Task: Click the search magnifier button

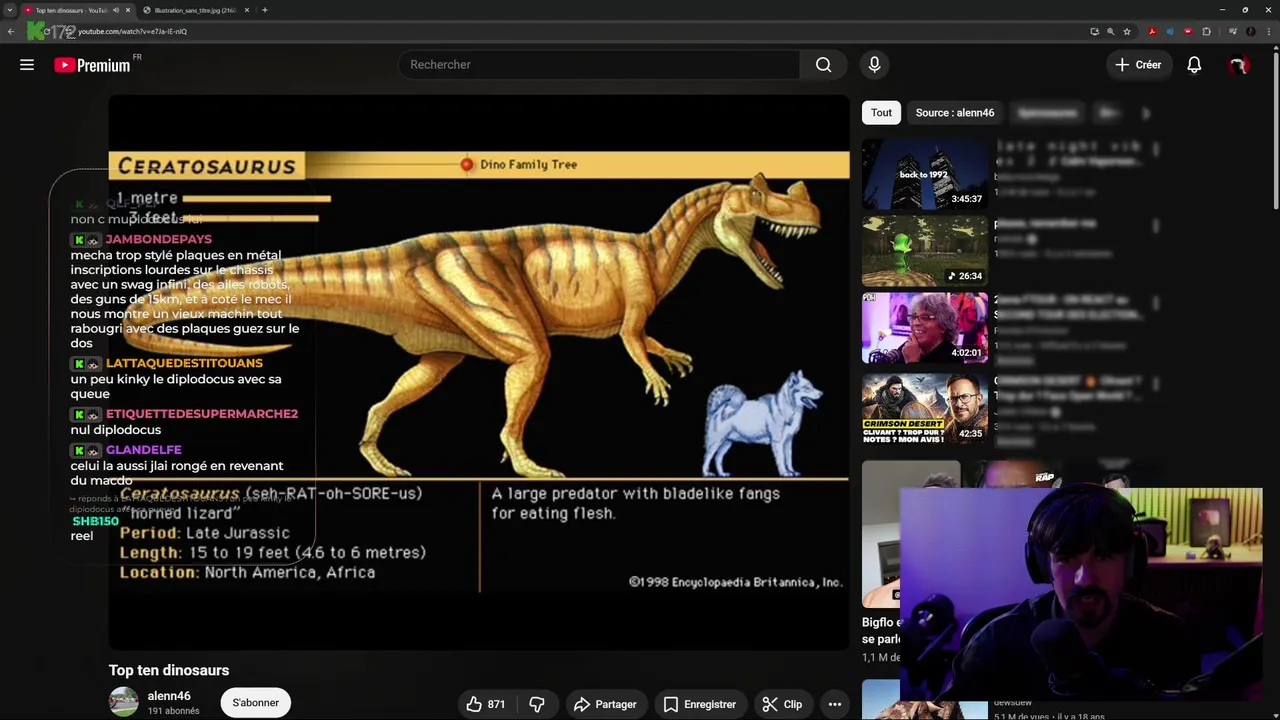Action: pyautogui.click(x=823, y=65)
